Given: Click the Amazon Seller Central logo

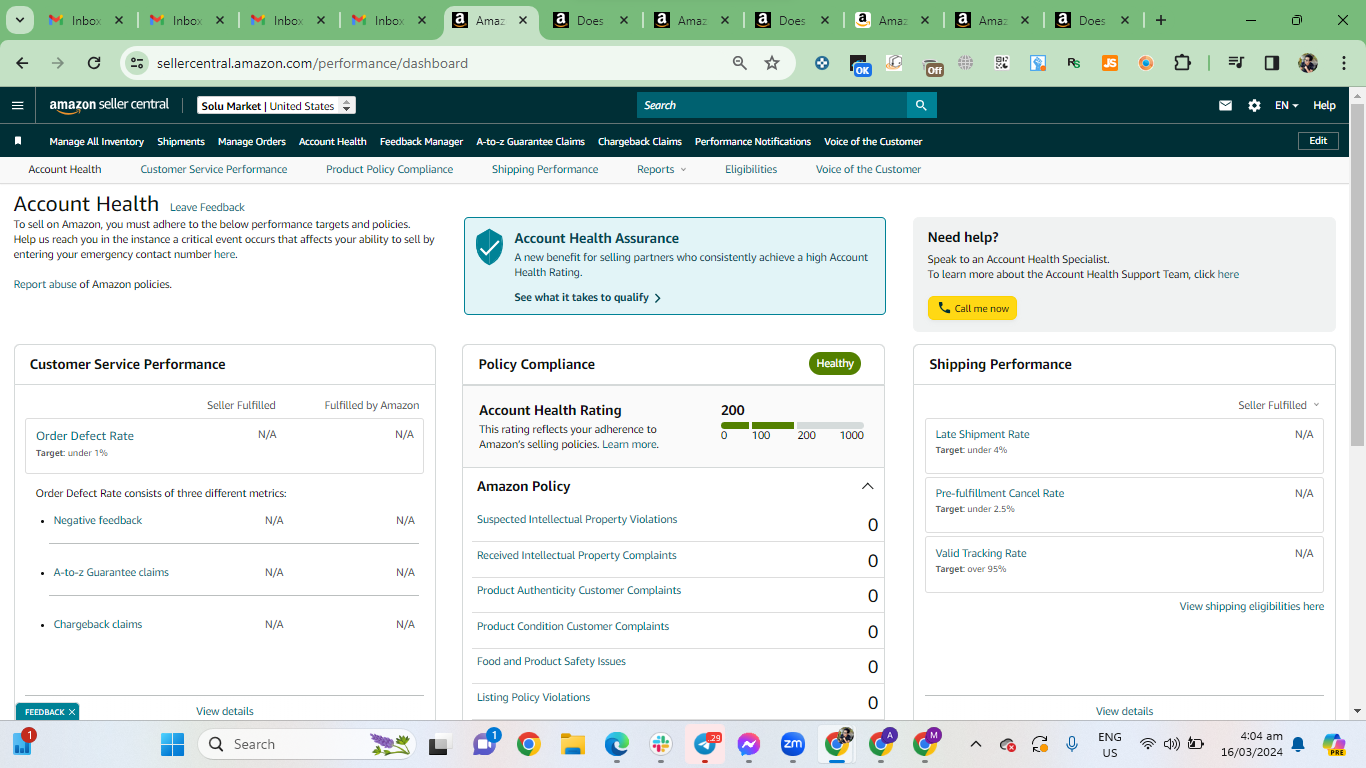Looking at the screenshot, I should click(x=110, y=105).
